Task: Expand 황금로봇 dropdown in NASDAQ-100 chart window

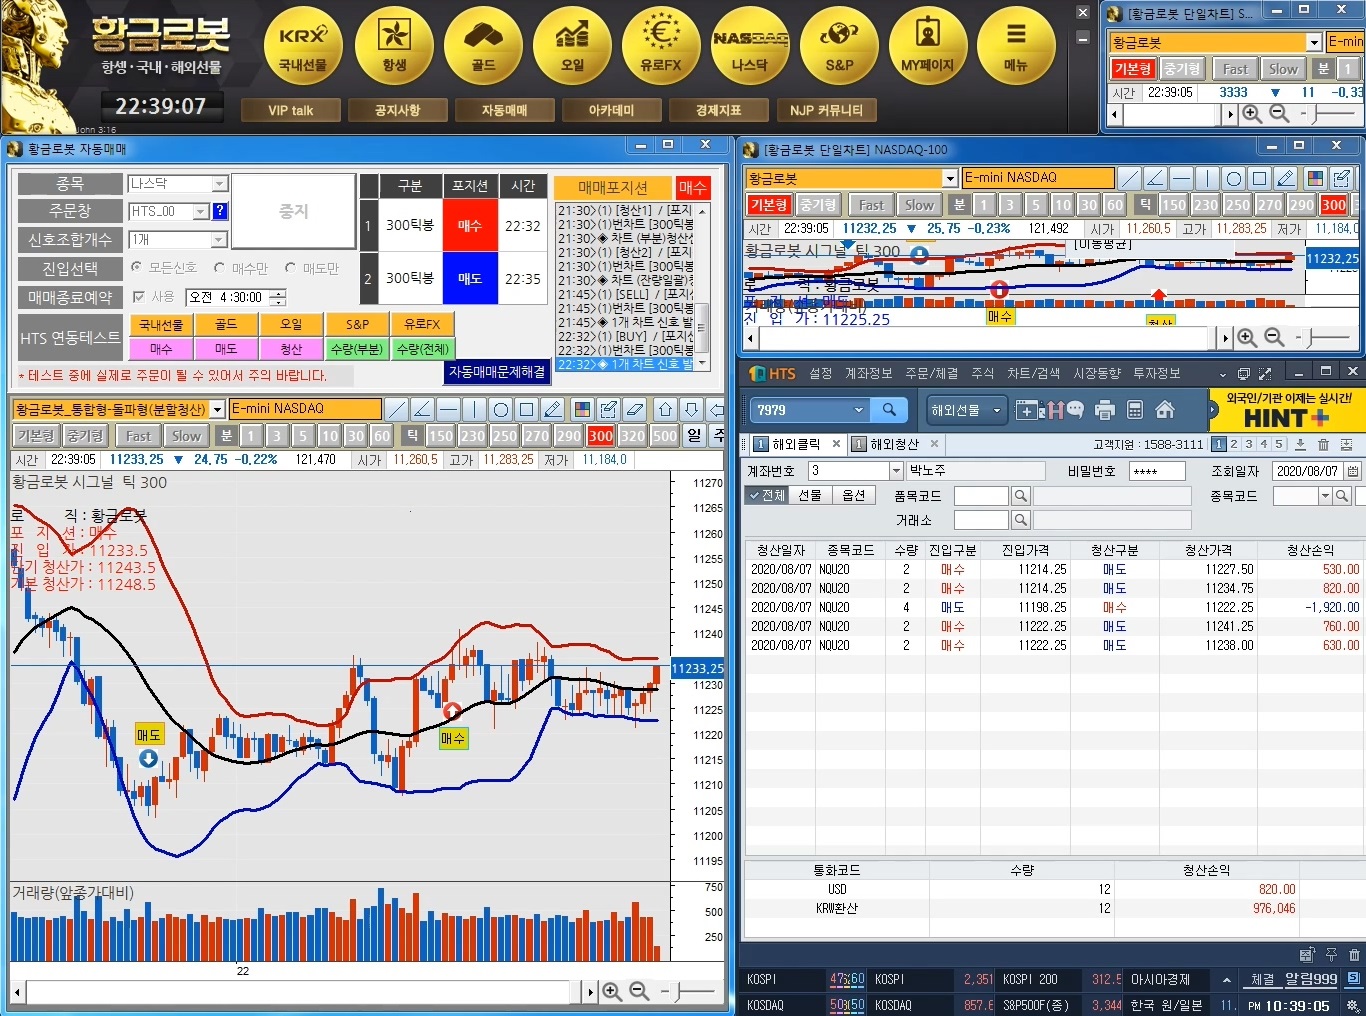Action: [950, 178]
